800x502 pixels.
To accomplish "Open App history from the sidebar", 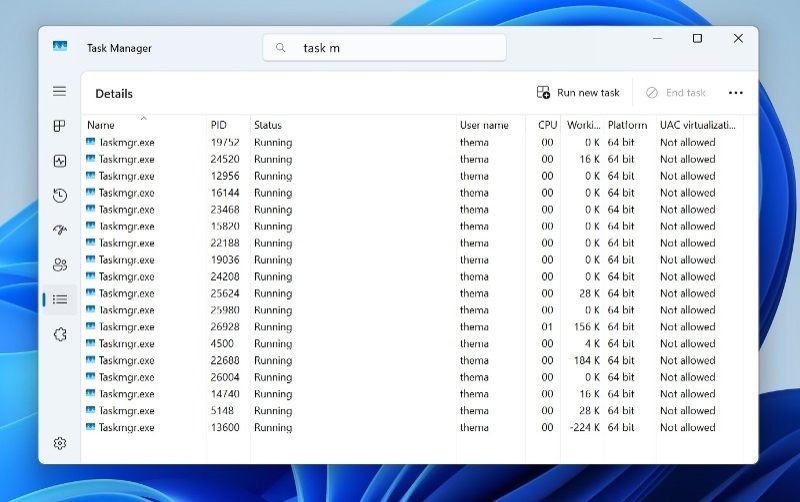I will pos(60,195).
